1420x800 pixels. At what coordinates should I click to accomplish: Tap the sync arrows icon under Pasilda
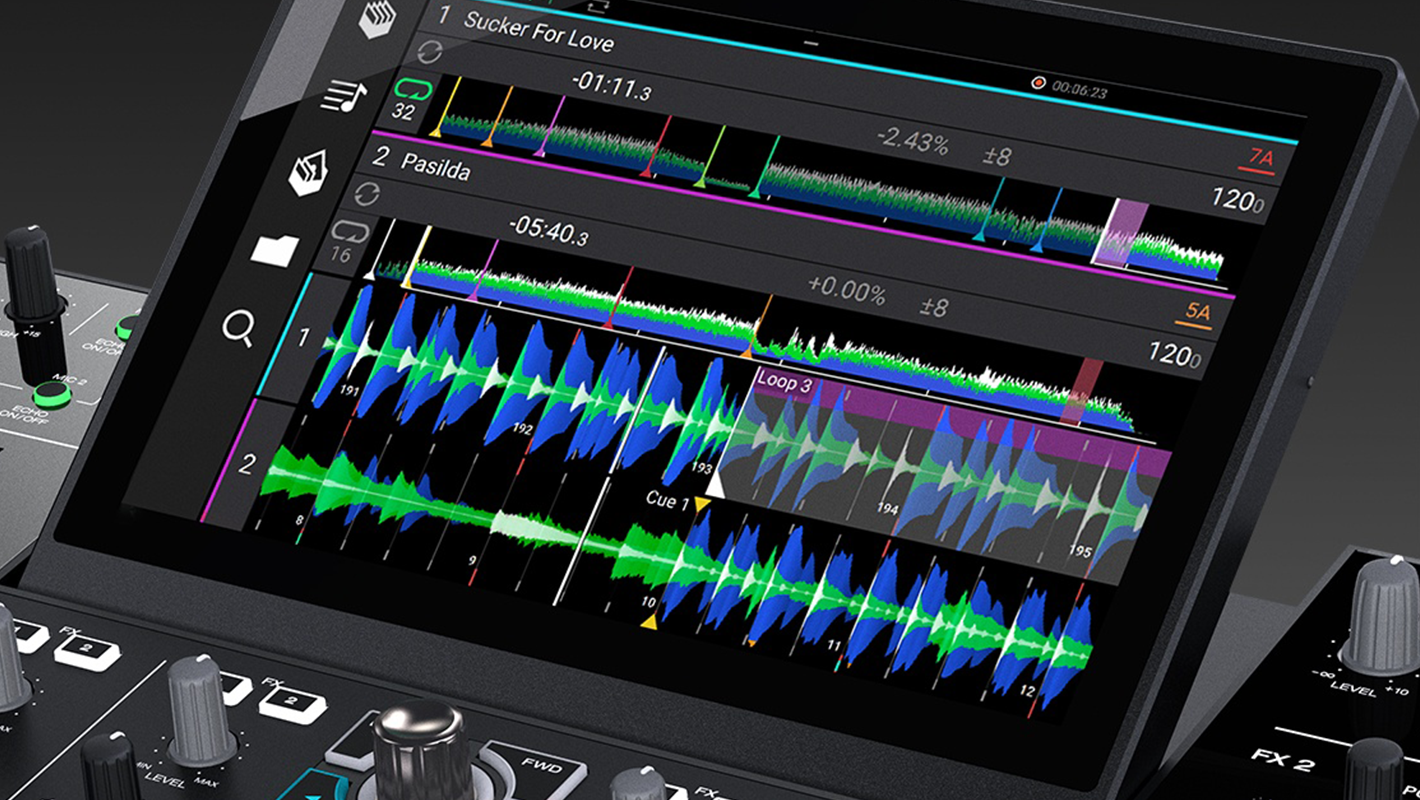tap(367, 193)
